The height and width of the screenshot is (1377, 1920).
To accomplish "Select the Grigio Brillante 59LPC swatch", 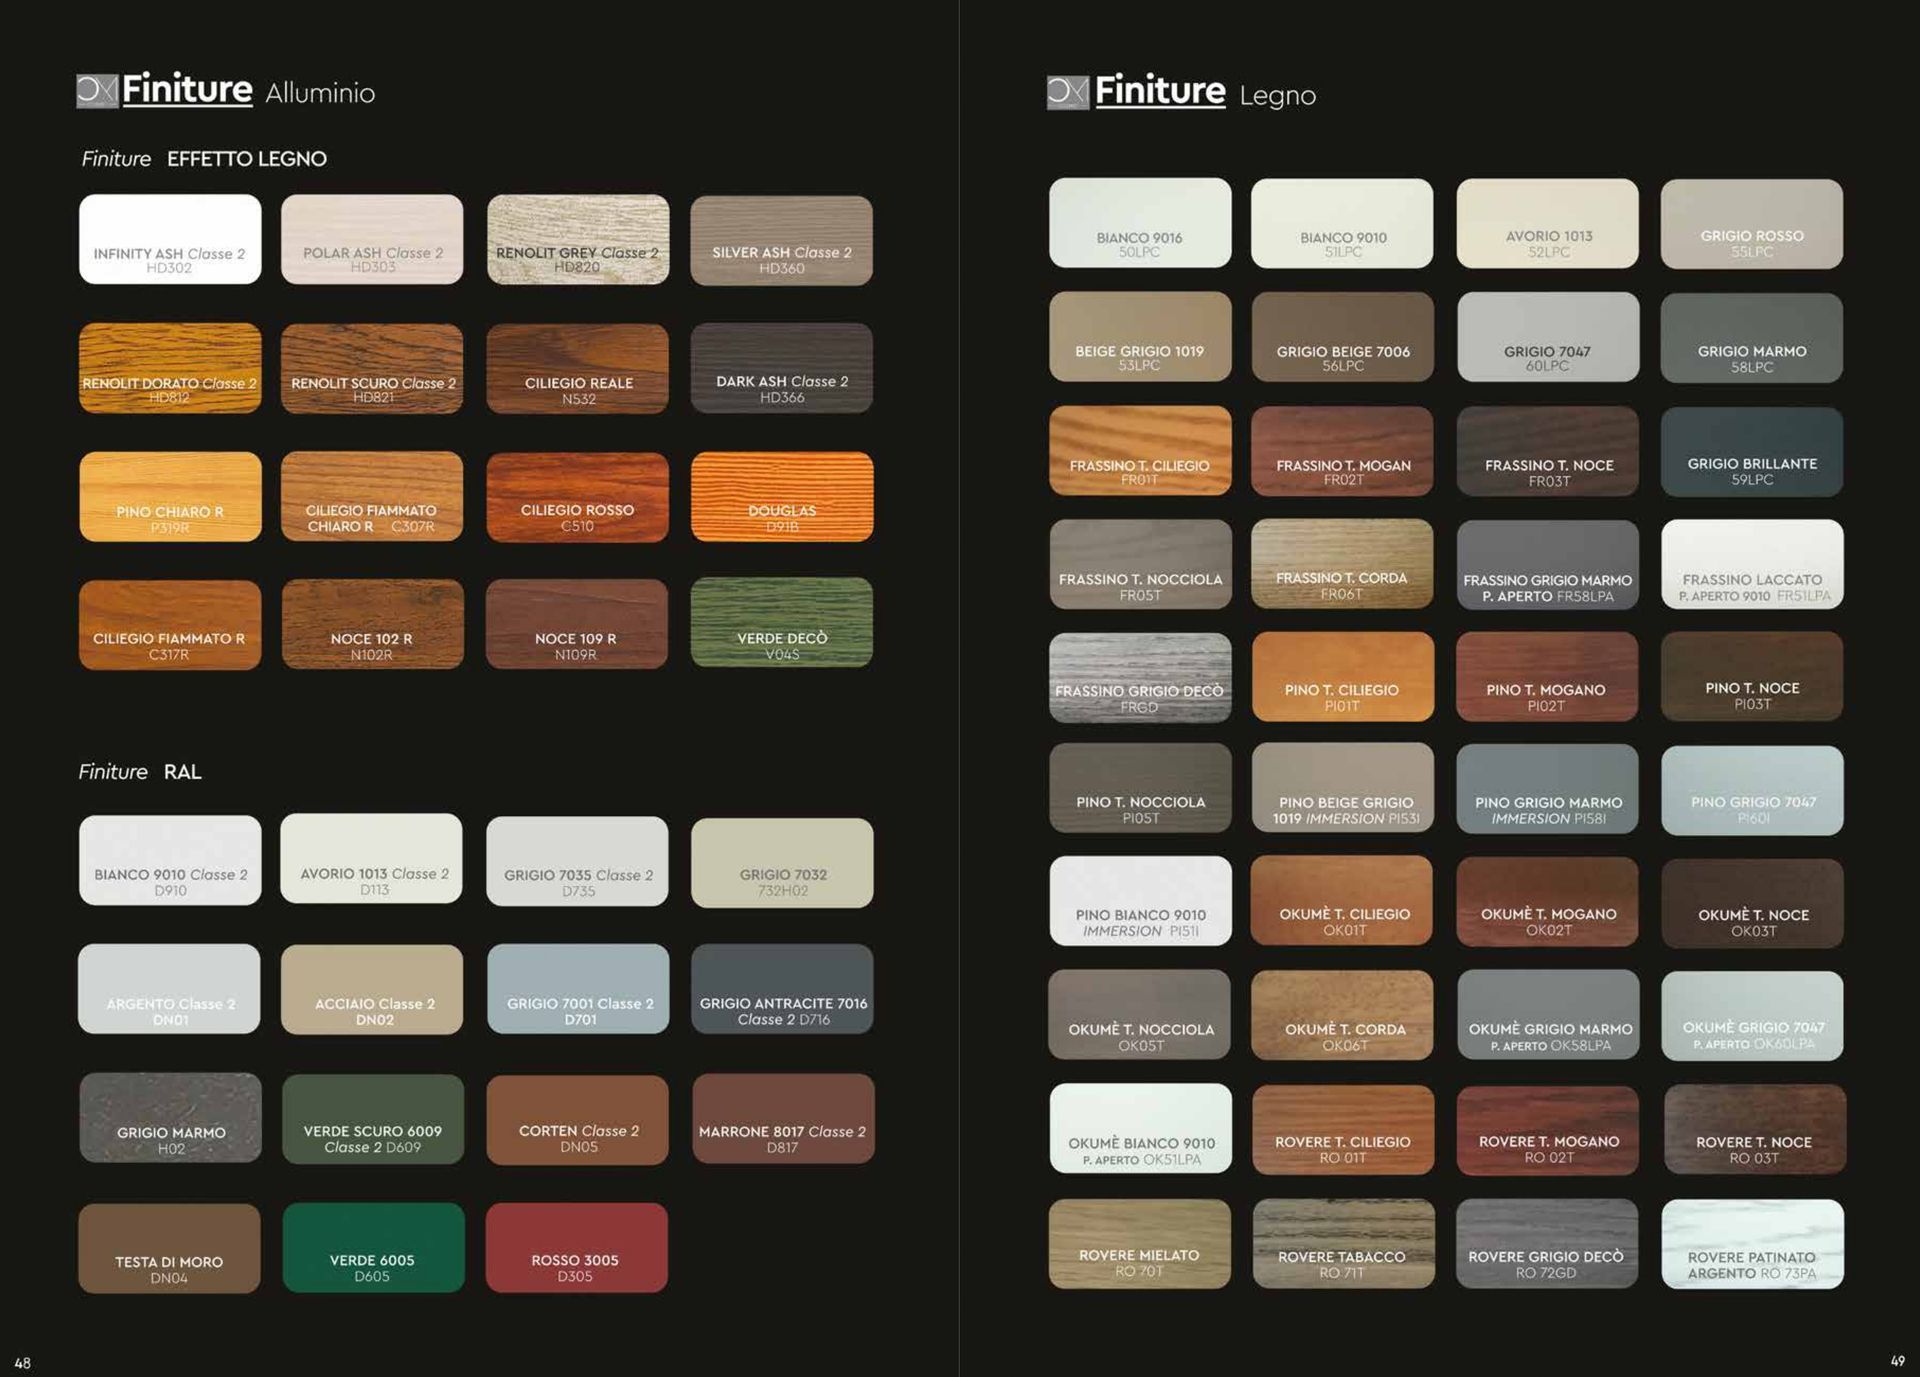I will tap(1751, 452).
